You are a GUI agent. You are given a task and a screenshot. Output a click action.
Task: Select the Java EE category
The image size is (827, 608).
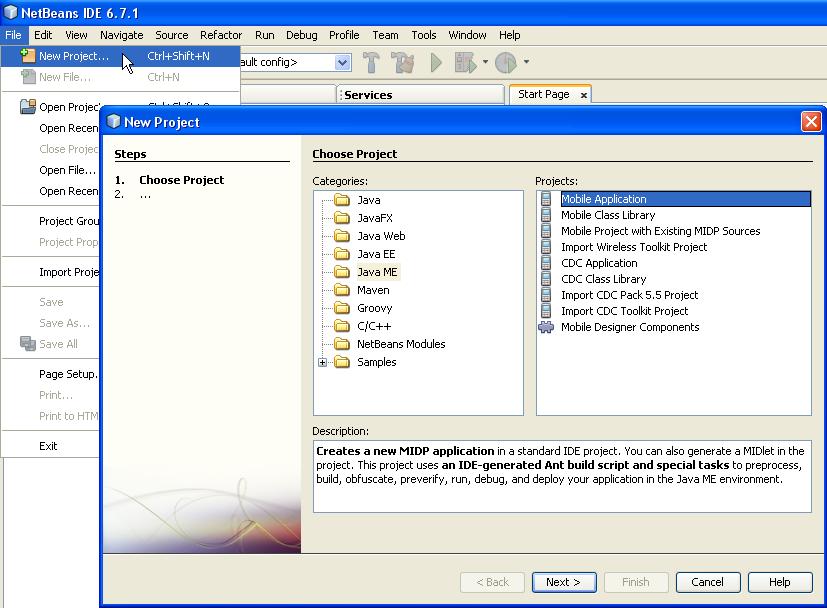376,254
